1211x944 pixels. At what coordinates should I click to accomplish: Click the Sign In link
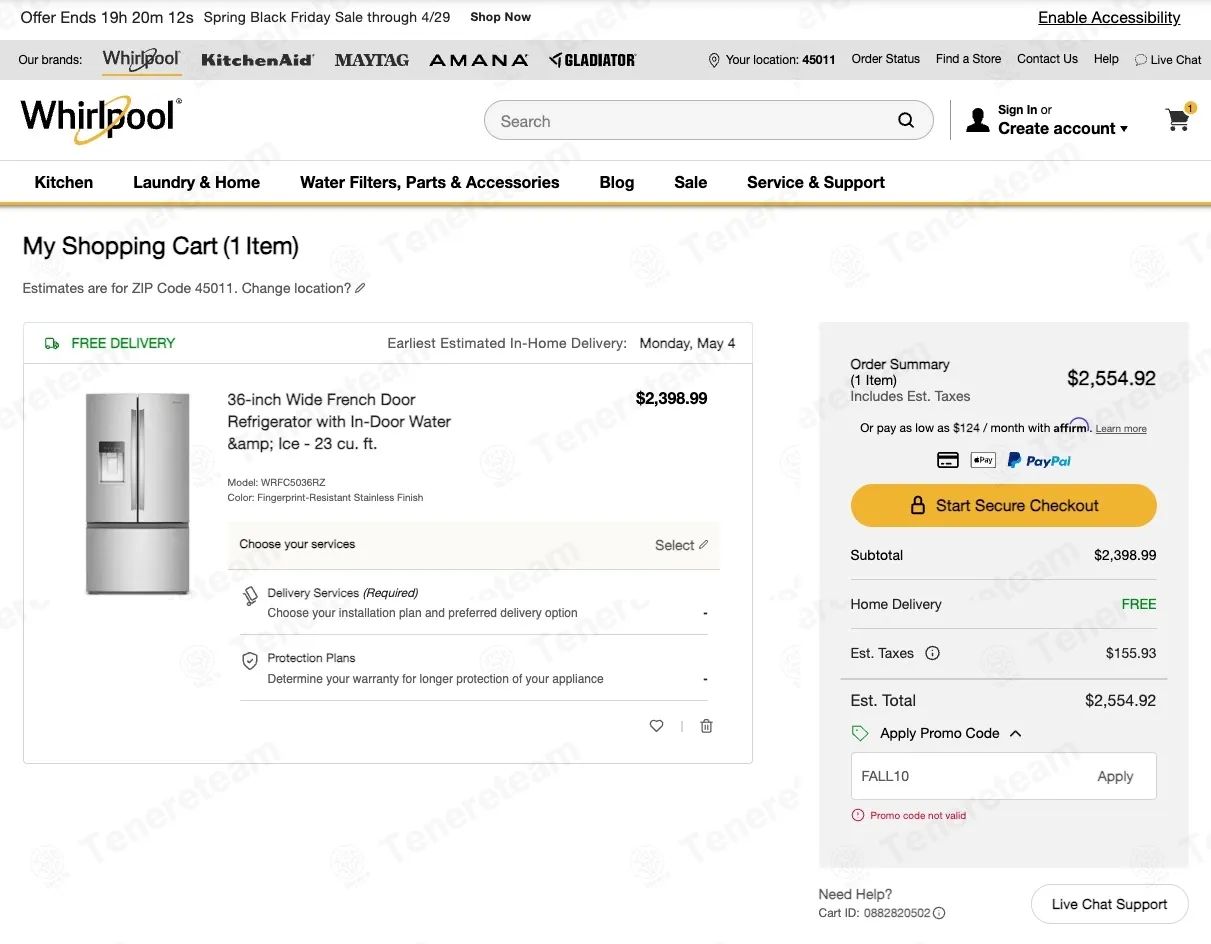tap(1017, 110)
